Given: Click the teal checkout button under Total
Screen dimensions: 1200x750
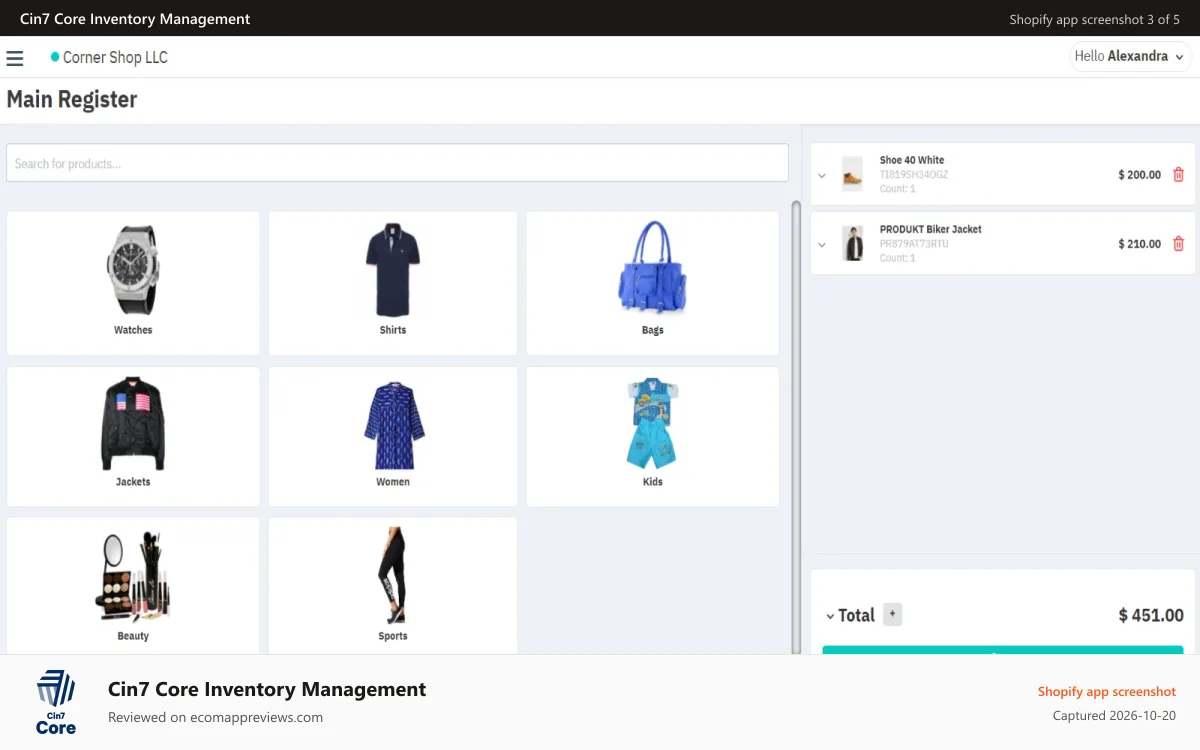Looking at the screenshot, I should pyautogui.click(x=1002, y=650).
